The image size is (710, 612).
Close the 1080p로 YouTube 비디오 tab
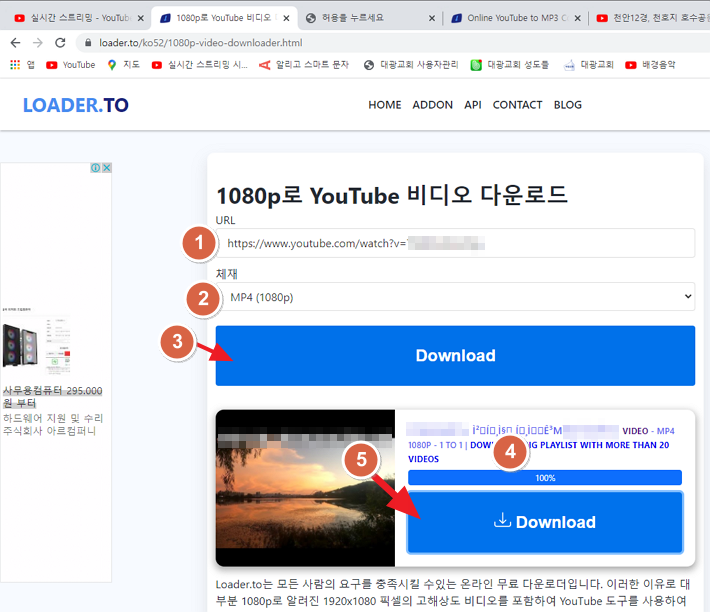286,18
